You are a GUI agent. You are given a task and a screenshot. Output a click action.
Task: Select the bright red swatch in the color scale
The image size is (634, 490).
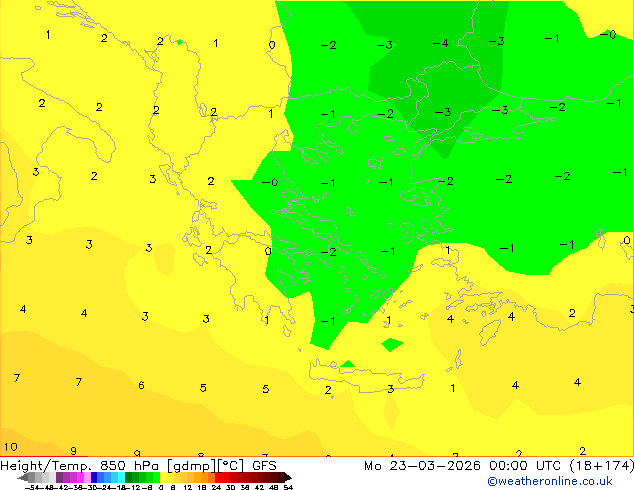[x=218, y=477]
